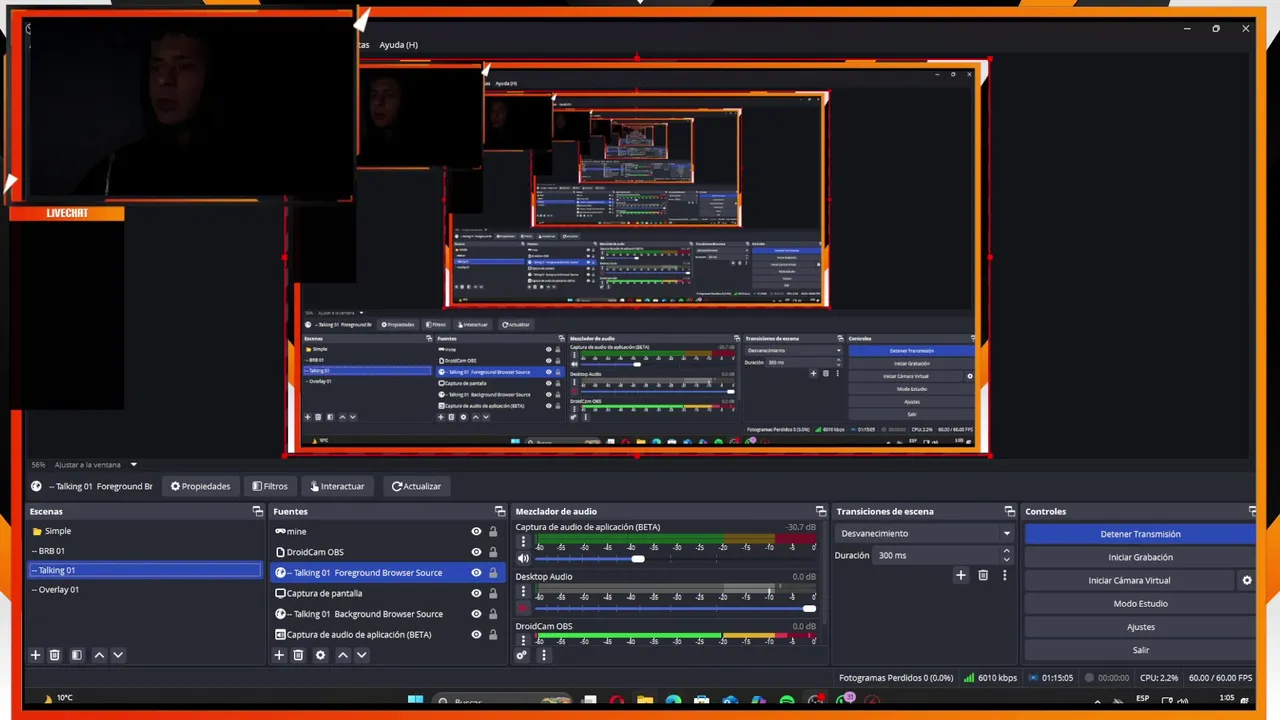Add a new scene with the plus icon

point(36,655)
